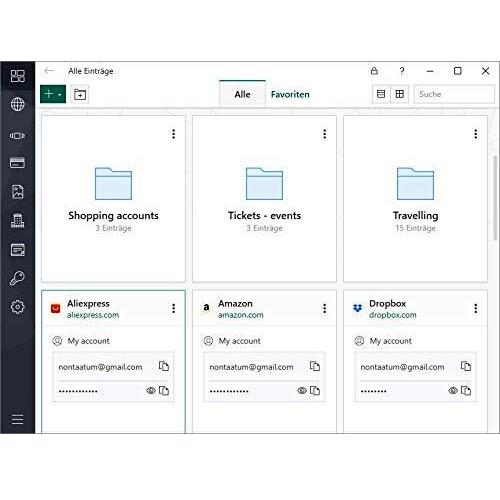Open the Amazon entry options menu
Image resolution: width=500 pixels, height=500 pixels.
tap(324, 308)
